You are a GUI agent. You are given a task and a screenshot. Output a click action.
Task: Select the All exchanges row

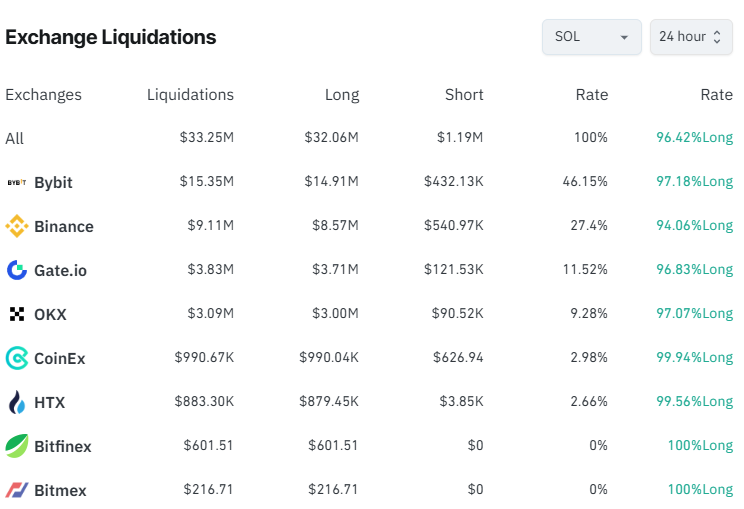tap(14, 138)
